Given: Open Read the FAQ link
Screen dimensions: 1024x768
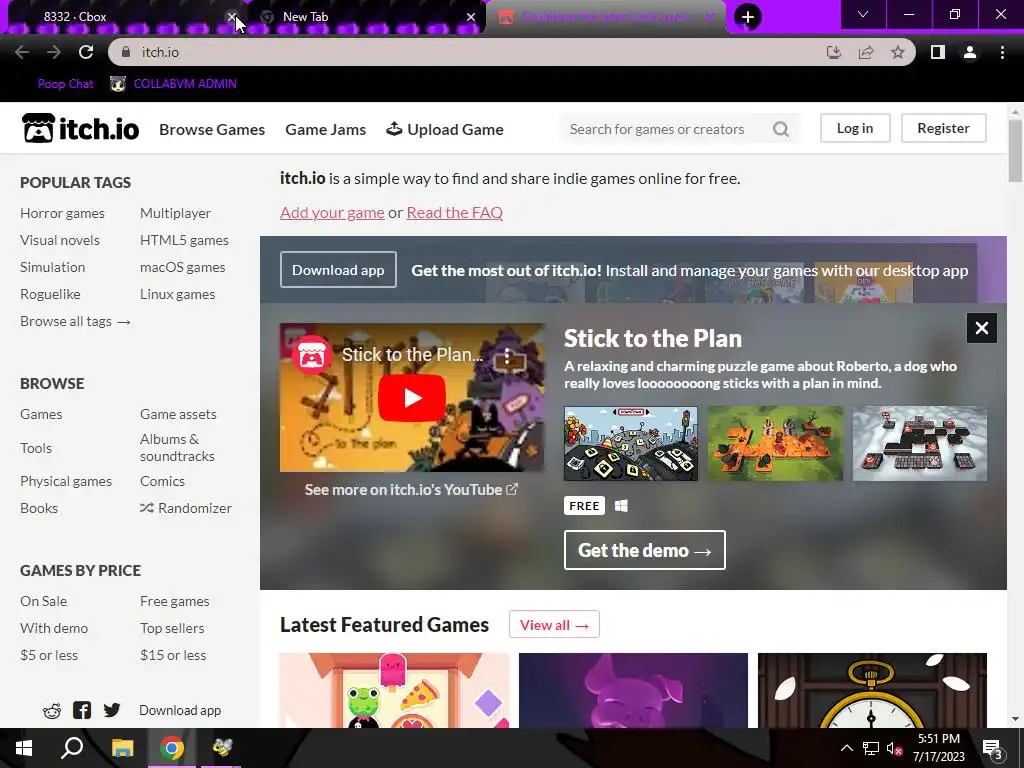Looking at the screenshot, I should [x=455, y=212].
